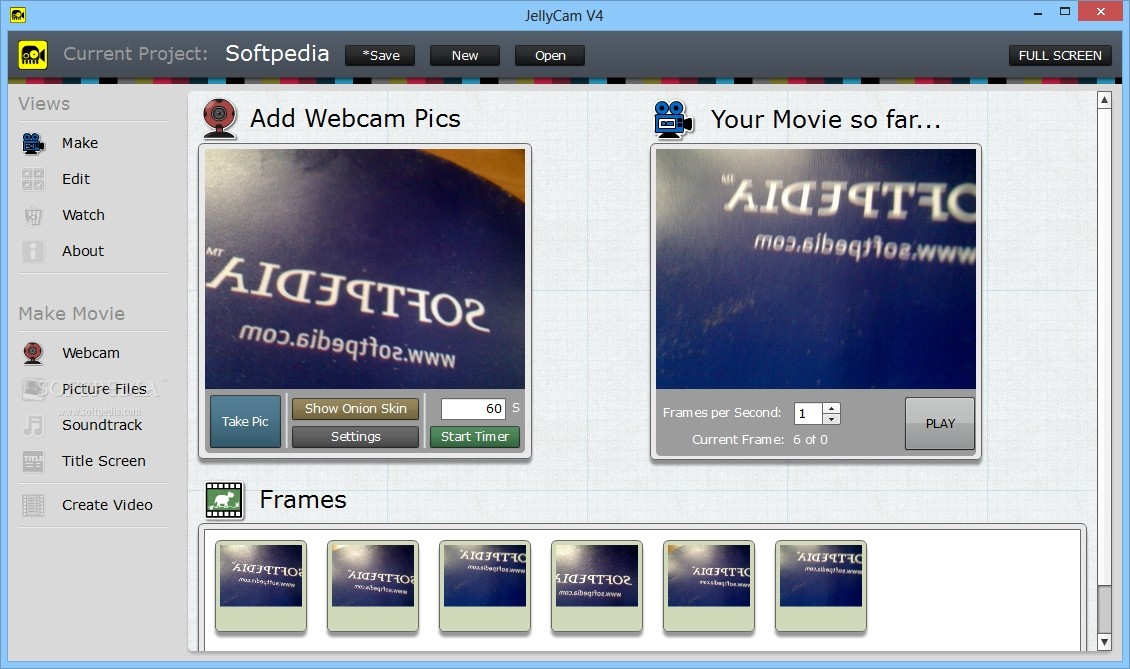Image resolution: width=1130 pixels, height=669 pixels.
Task: Open the Create Video section
Action: 107,505
